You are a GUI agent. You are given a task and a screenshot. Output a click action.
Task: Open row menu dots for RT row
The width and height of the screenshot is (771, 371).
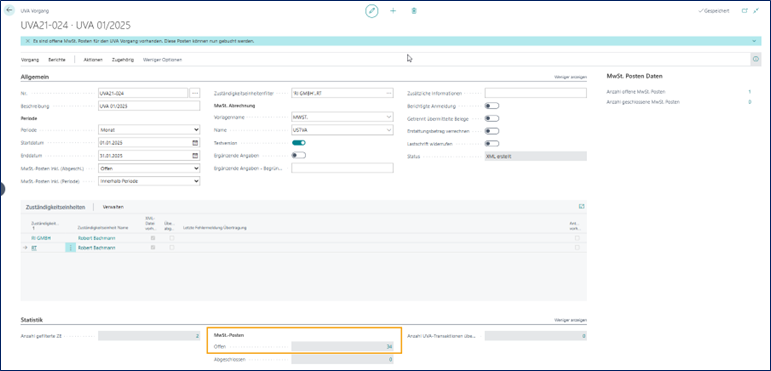tap(70, 248)
